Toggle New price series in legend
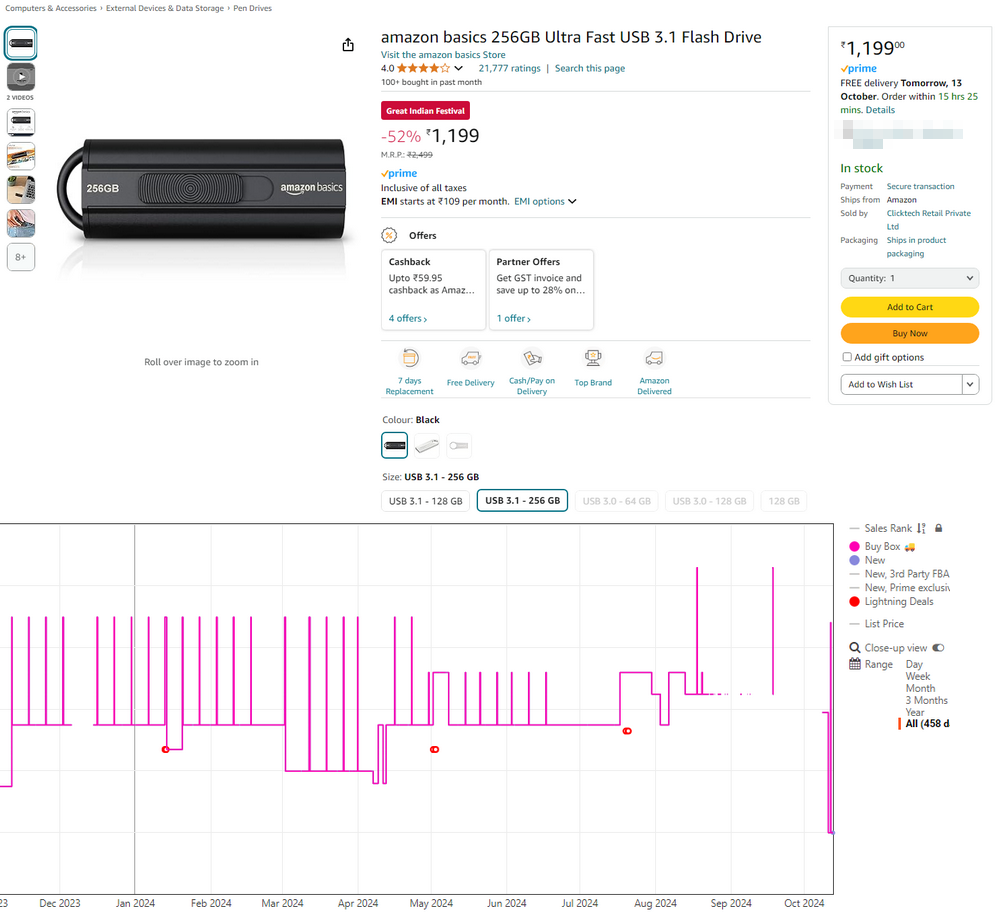Screen dimensions: 998x913 click(868, 560)
